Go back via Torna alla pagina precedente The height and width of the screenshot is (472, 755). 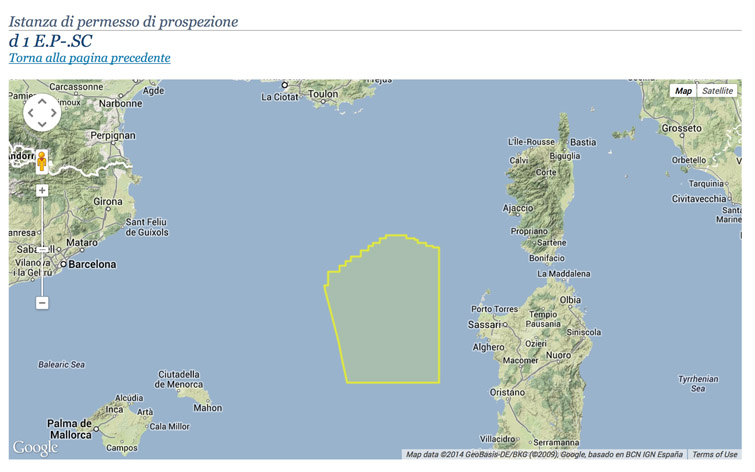tap(89, 58)
